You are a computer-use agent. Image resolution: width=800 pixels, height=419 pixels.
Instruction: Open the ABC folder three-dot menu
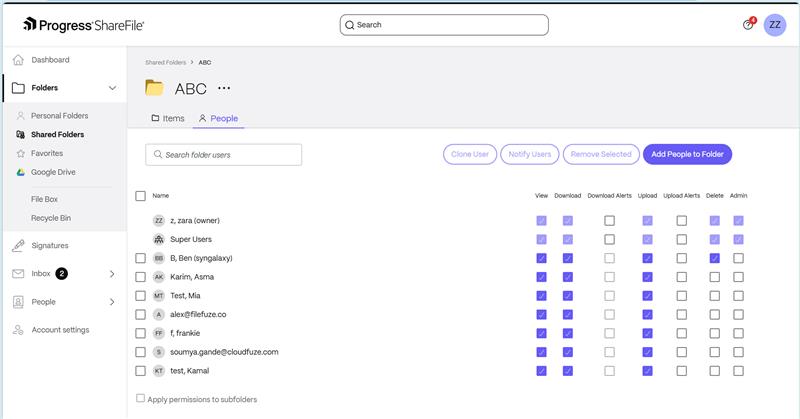click(224, 88)
